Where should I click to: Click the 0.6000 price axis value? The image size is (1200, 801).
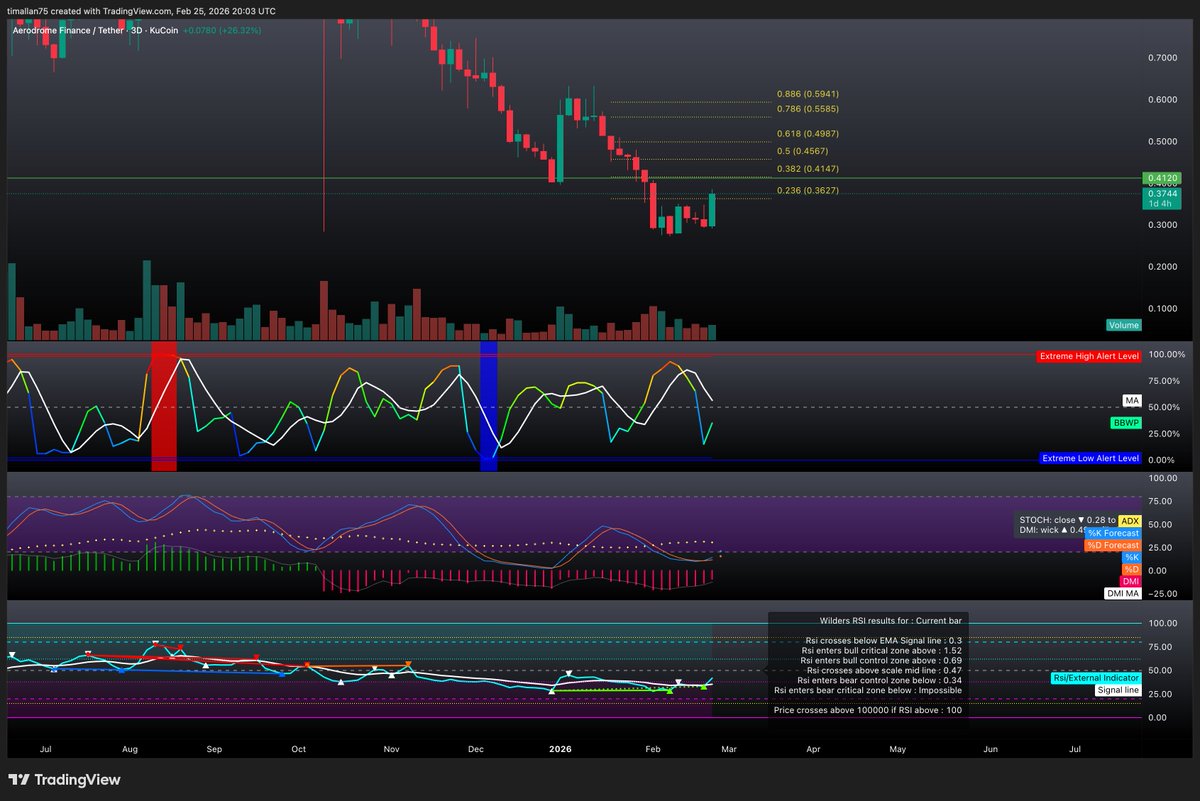point(1163,99)
